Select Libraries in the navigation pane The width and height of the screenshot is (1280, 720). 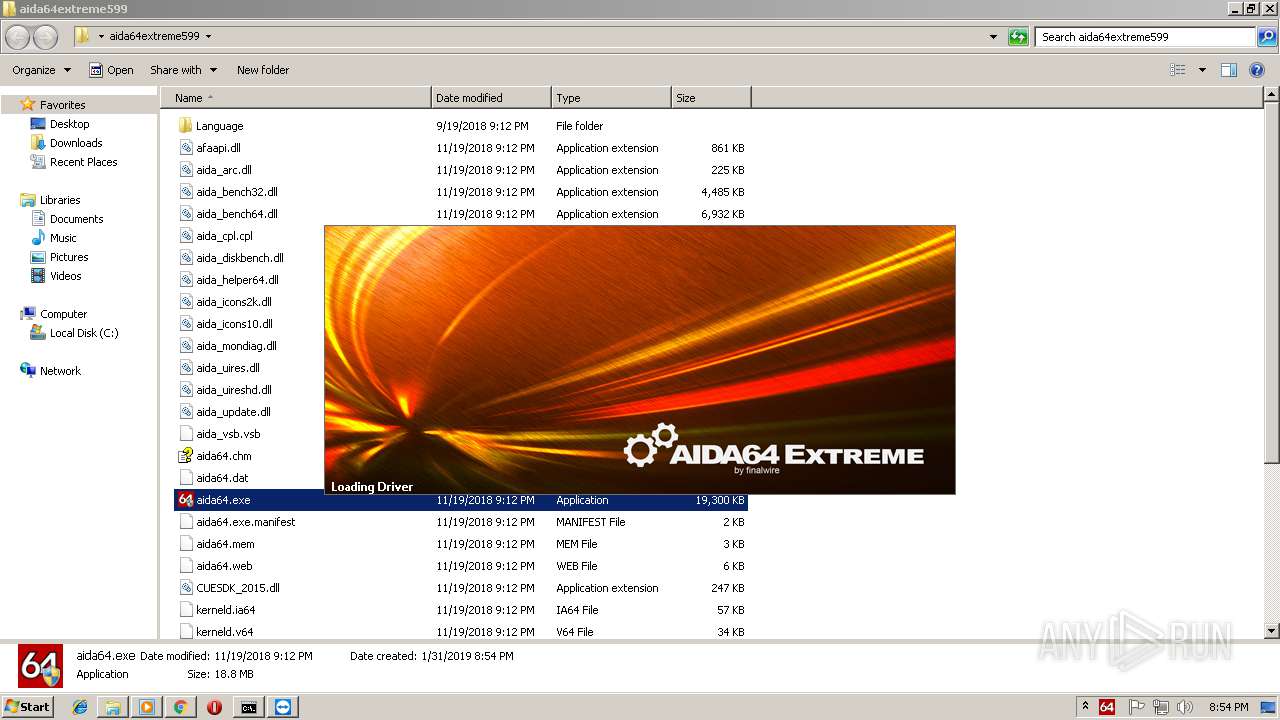60,200
